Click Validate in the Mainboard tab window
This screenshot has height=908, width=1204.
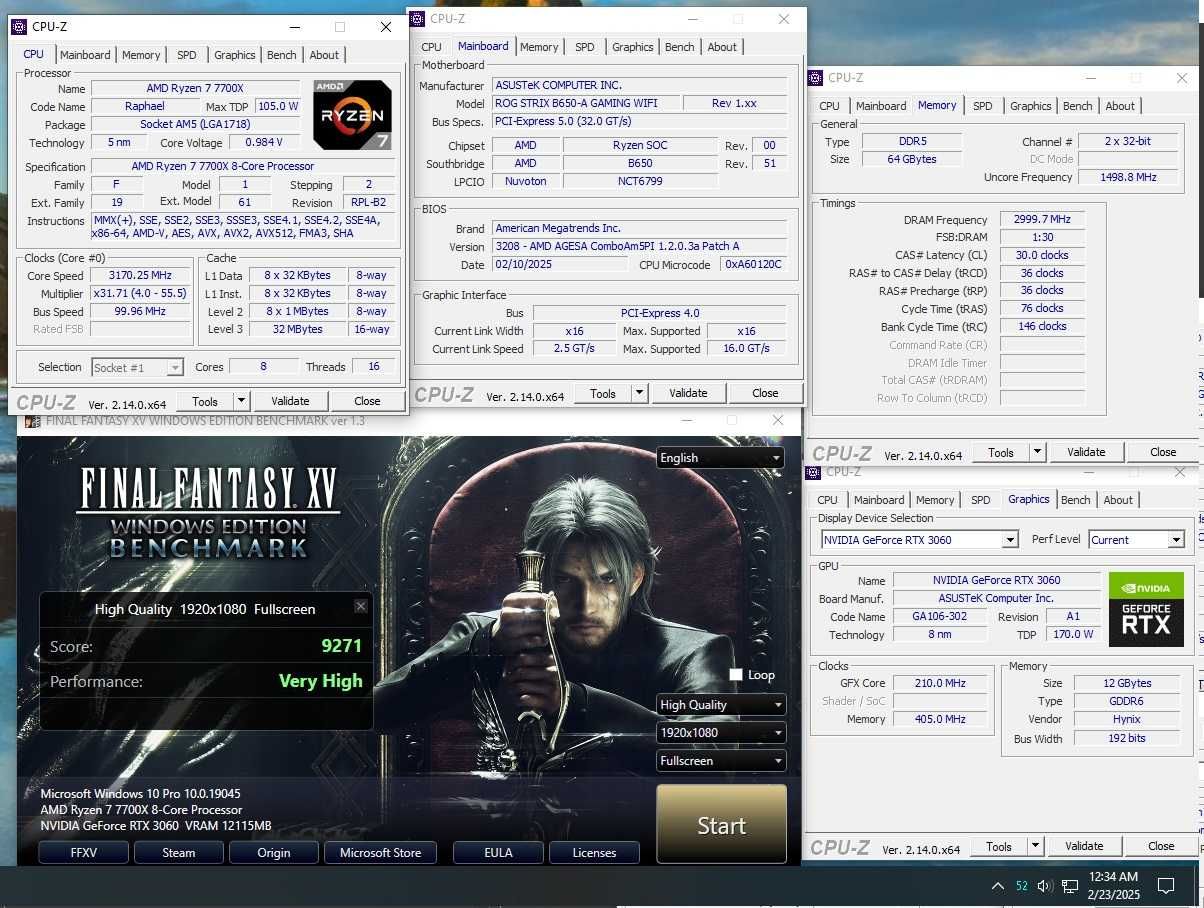pos(688,393)
